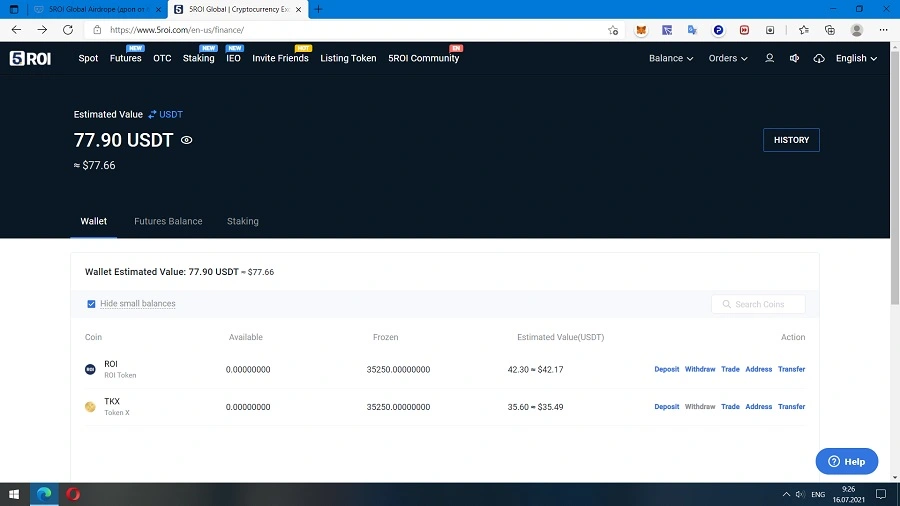Image resolution: width=900 pixels, height=506 pixels.
Task: Open Opera from the taskbar
Action: (x=73, y=494)
